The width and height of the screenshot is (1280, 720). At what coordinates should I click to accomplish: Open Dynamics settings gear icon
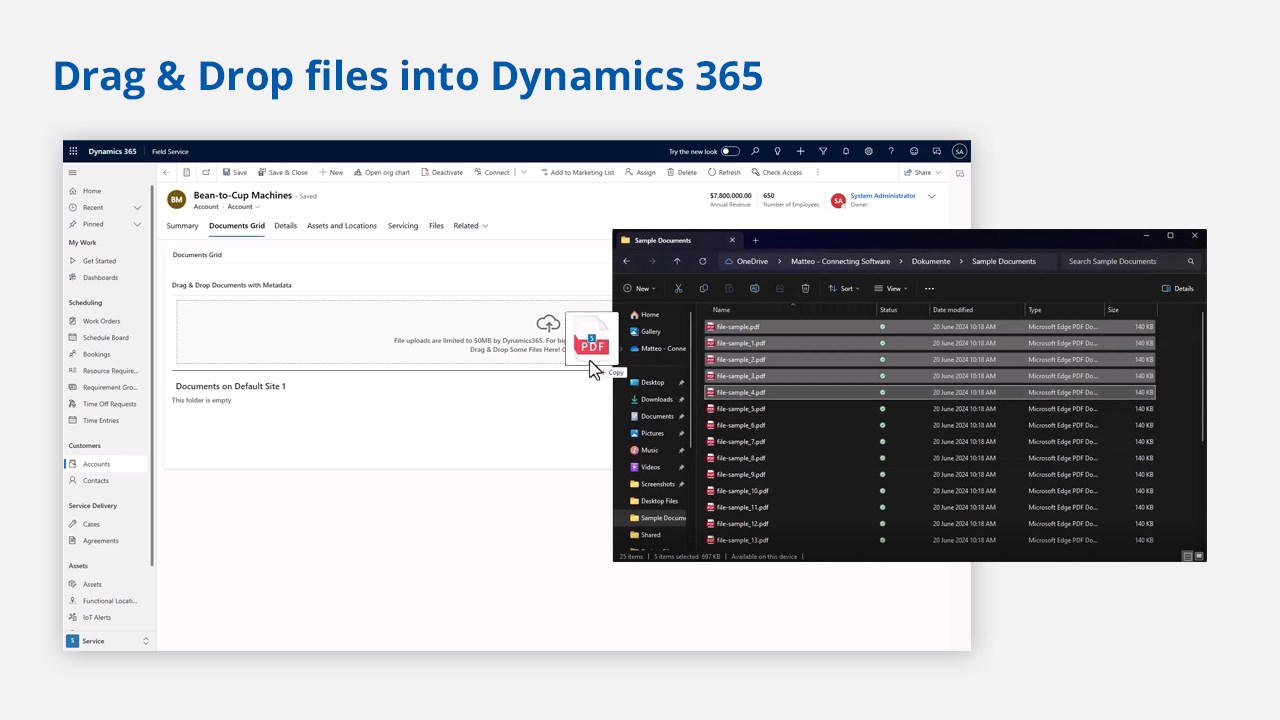(868, 151)
